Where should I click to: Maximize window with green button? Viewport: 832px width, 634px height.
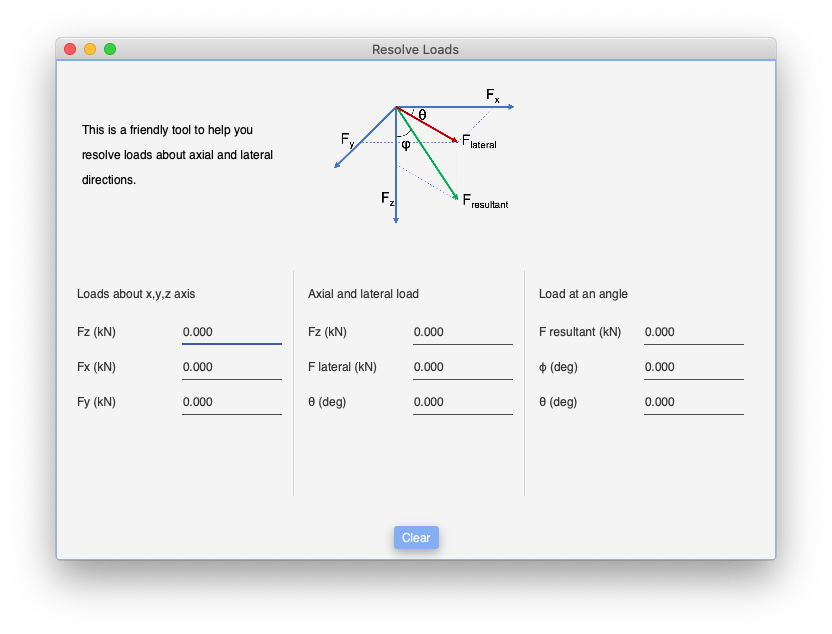click(110, 49)
